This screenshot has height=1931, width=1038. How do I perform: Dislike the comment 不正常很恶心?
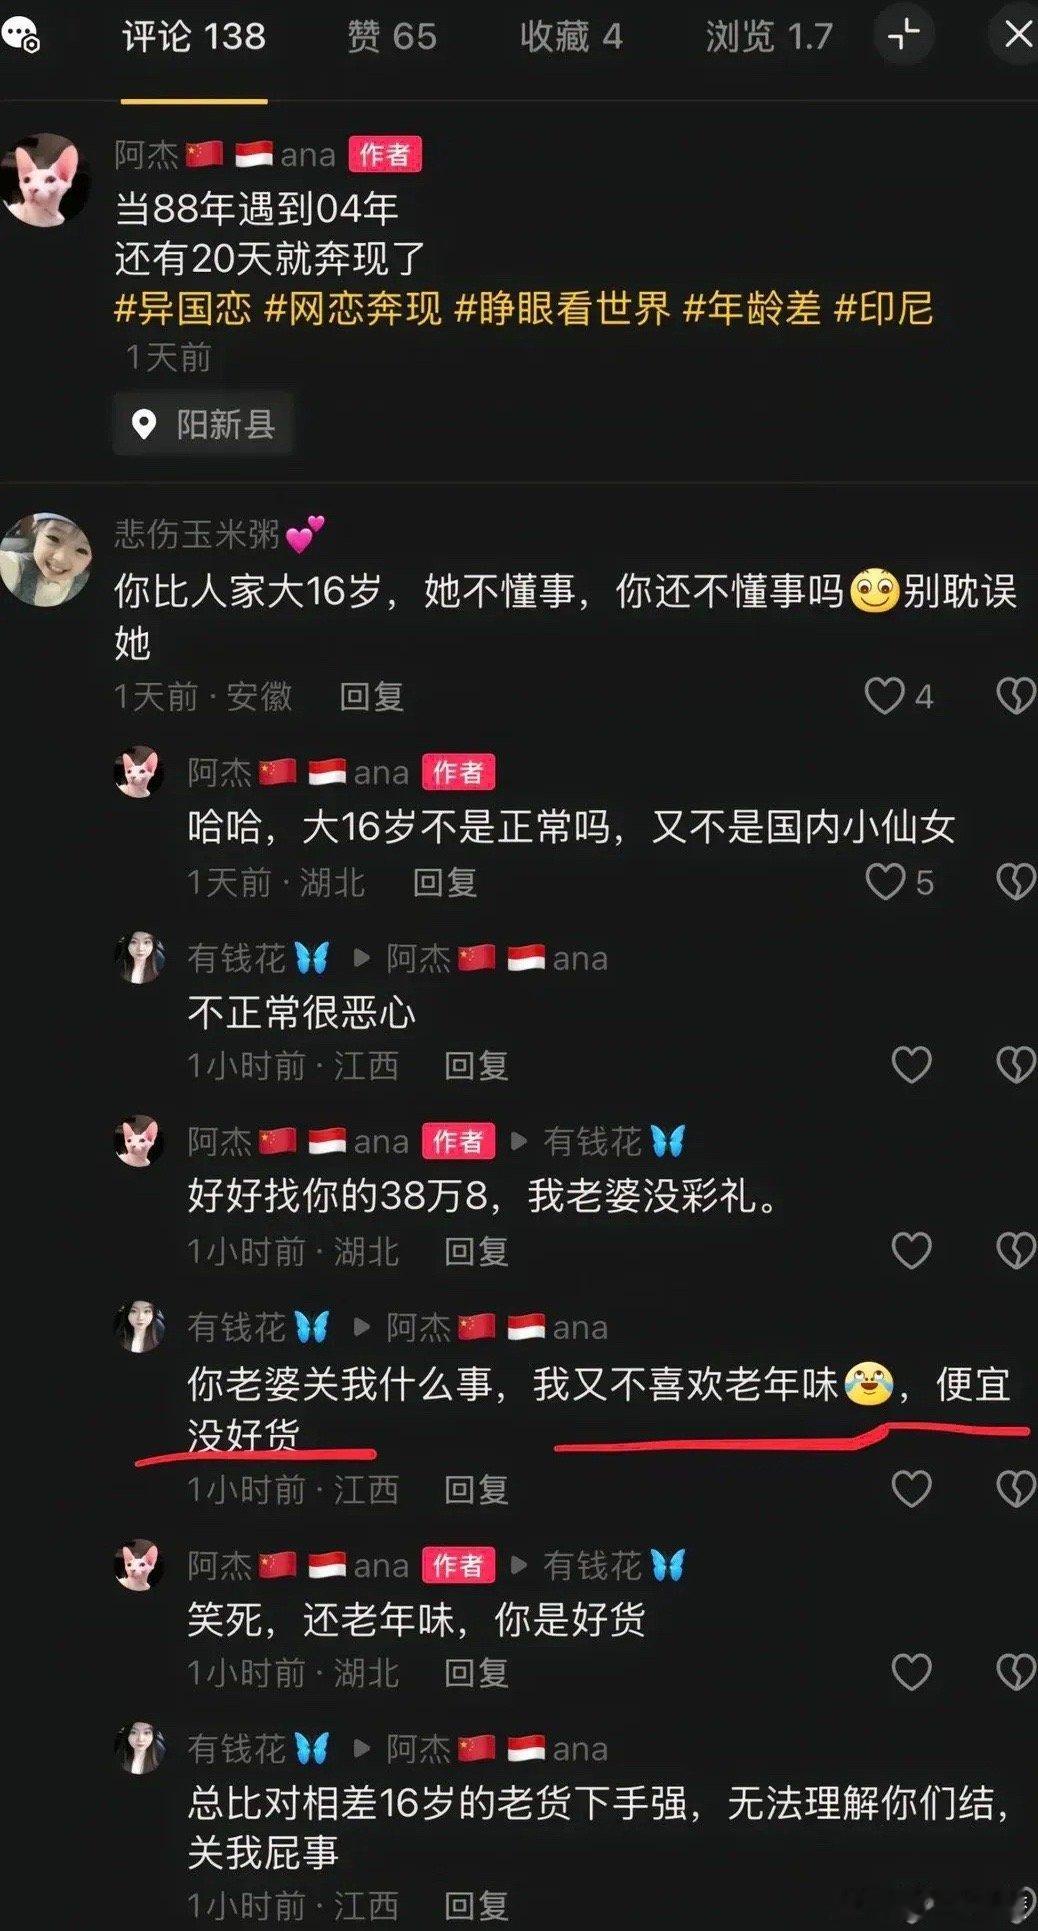[x=1016, y=1065]
